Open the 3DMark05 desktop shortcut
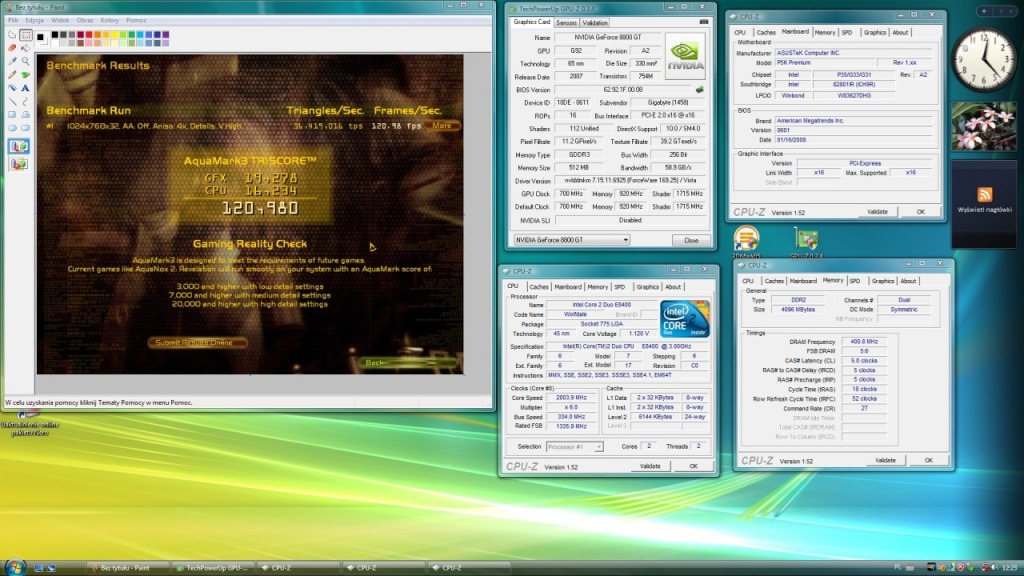Image resolution: width=1024 pixels, height=576 pixels. [x=746, y=242]
